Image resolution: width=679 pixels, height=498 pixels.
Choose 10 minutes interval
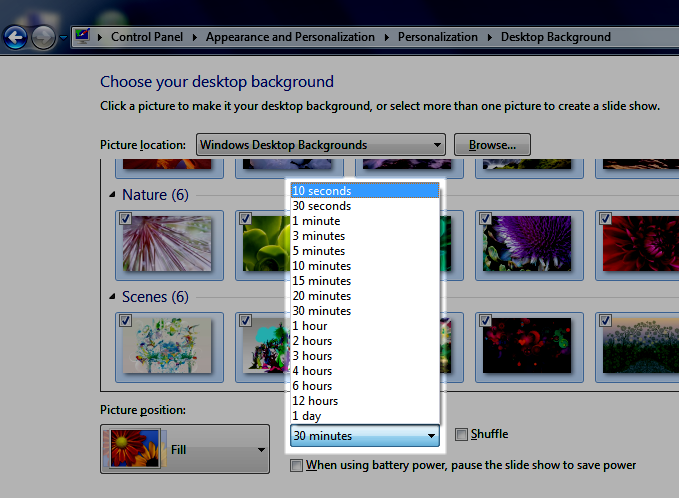(365, 266)
